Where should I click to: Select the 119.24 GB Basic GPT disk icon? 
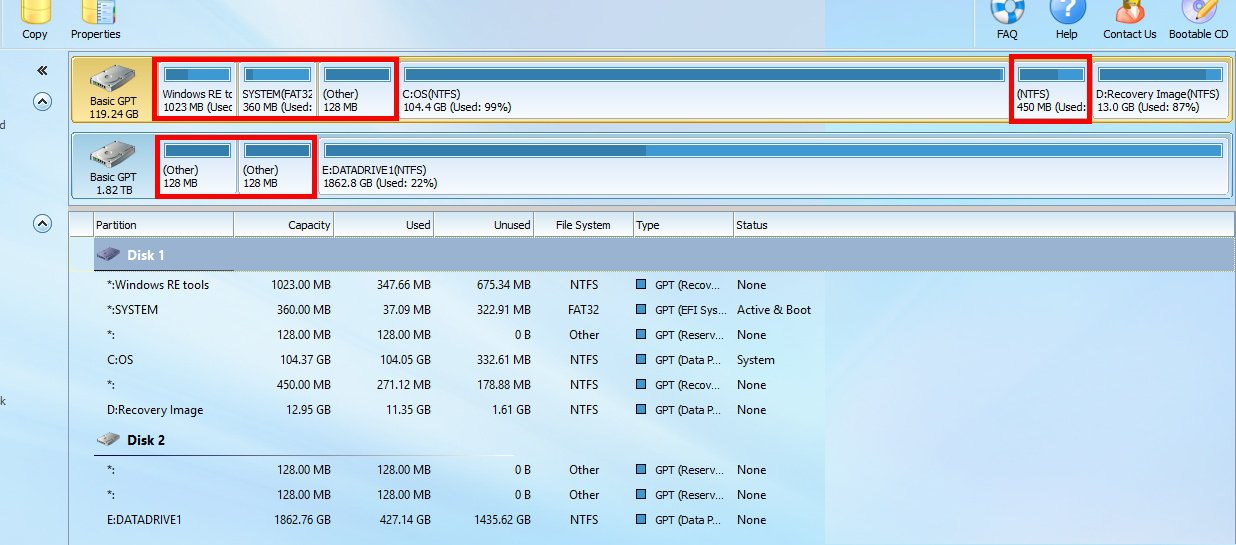coord(112,88)
